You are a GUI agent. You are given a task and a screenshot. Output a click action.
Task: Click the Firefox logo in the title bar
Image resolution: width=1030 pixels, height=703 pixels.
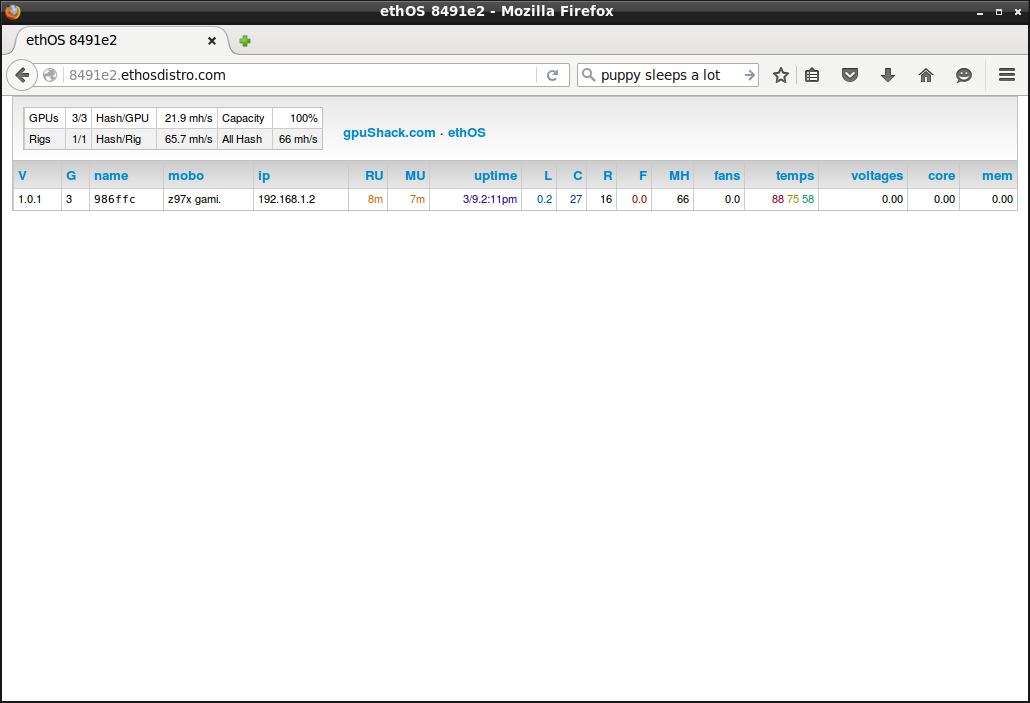point(12,11)
